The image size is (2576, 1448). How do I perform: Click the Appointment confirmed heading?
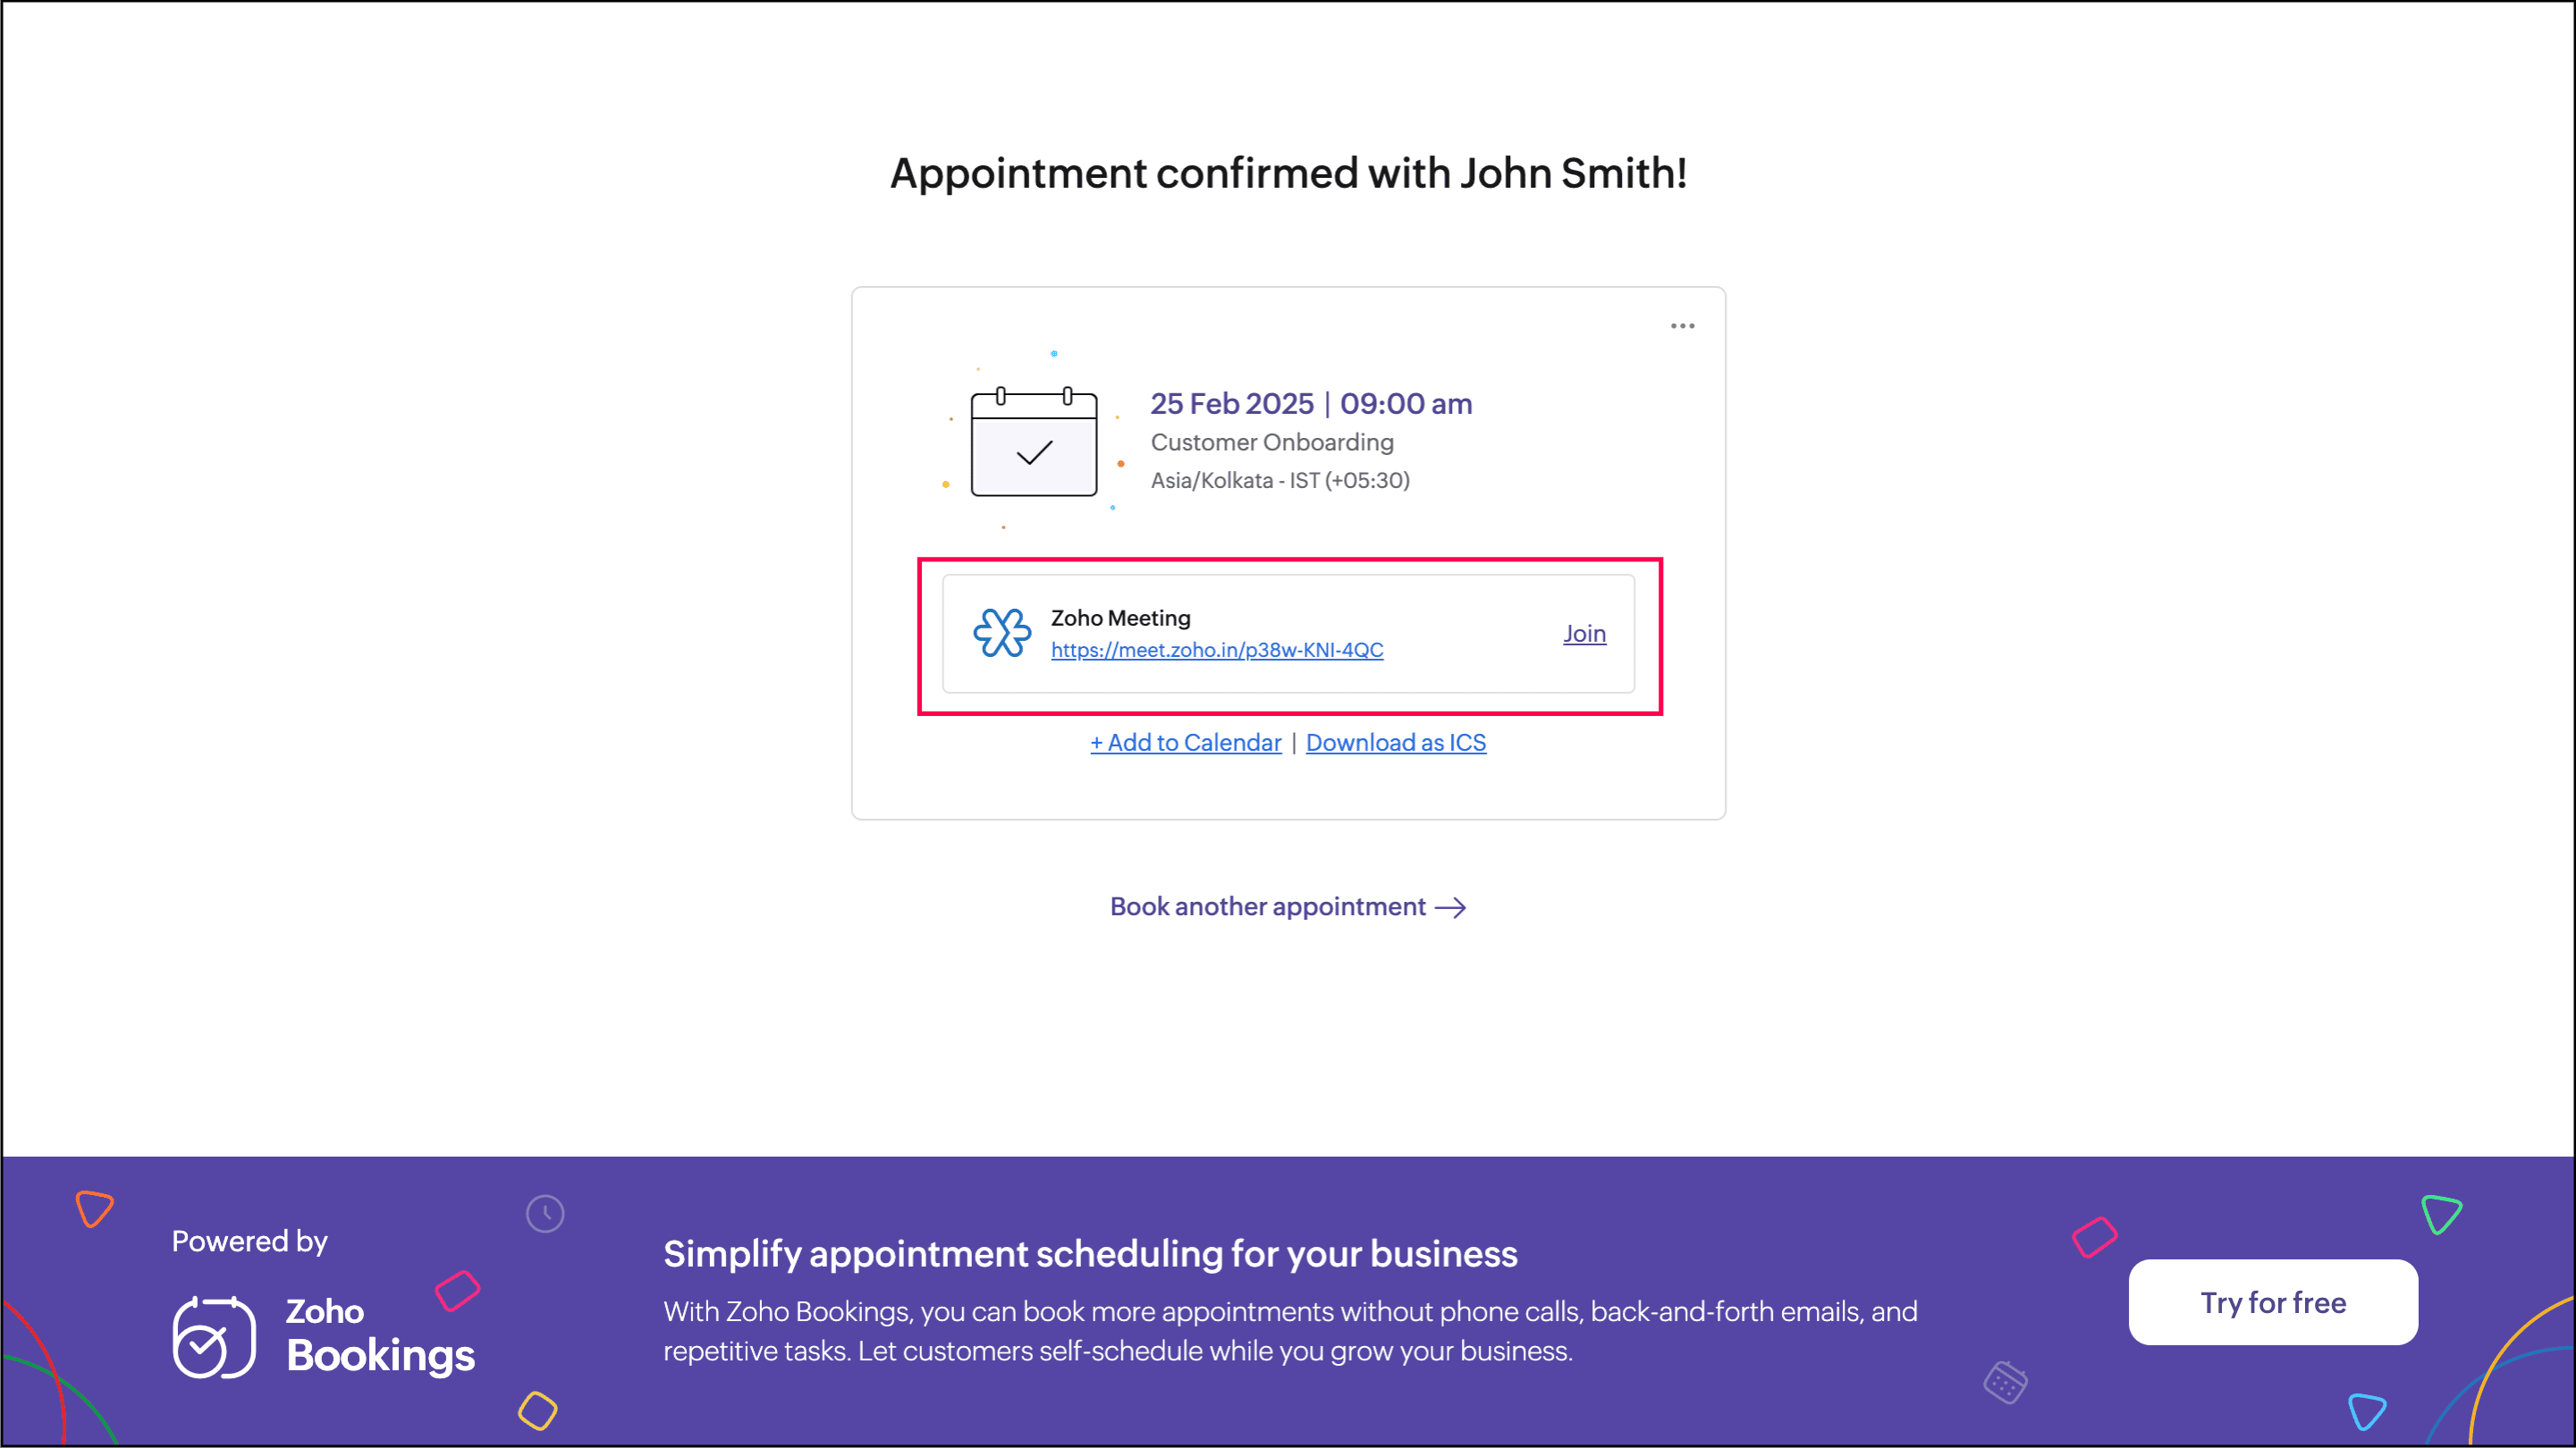[1288, 173]
